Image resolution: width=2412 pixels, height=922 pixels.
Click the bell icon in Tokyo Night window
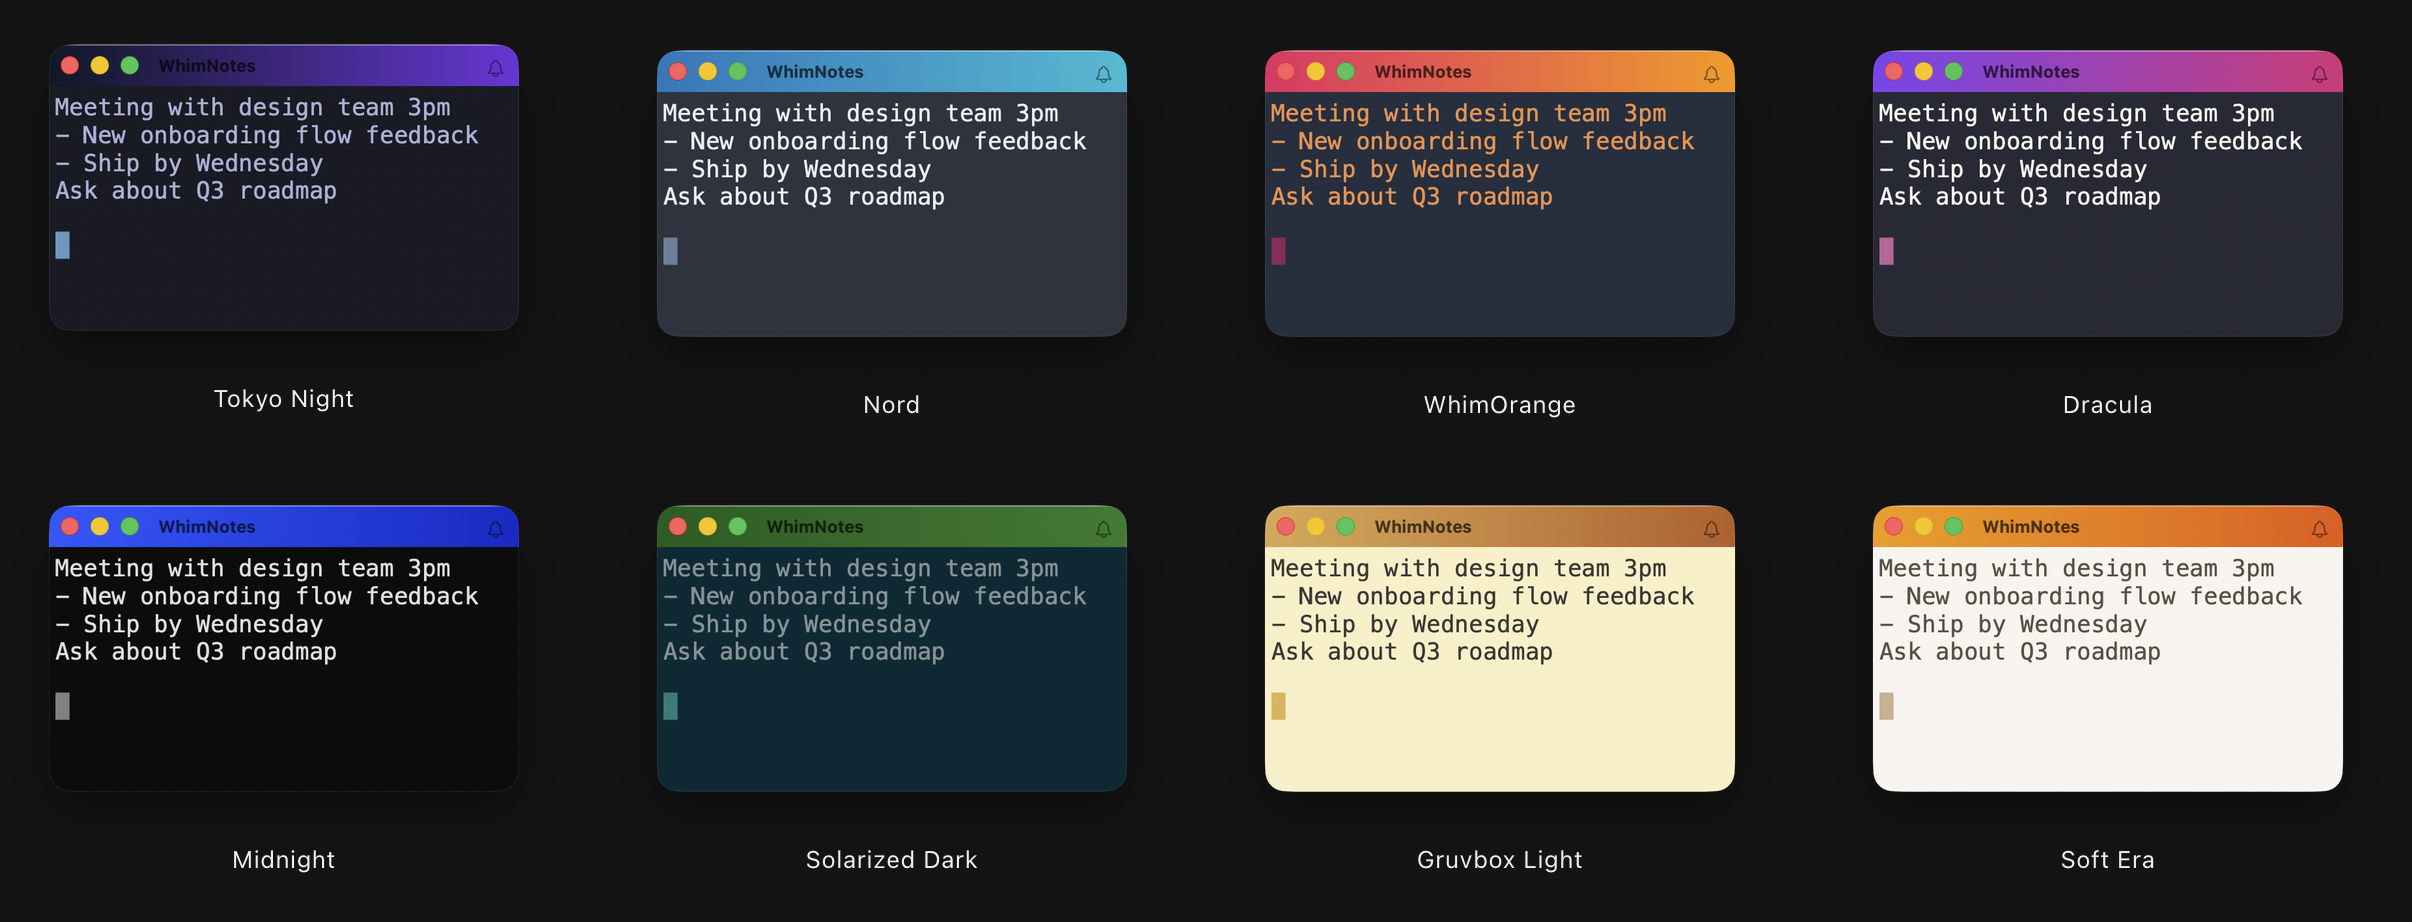pos(495,68)
